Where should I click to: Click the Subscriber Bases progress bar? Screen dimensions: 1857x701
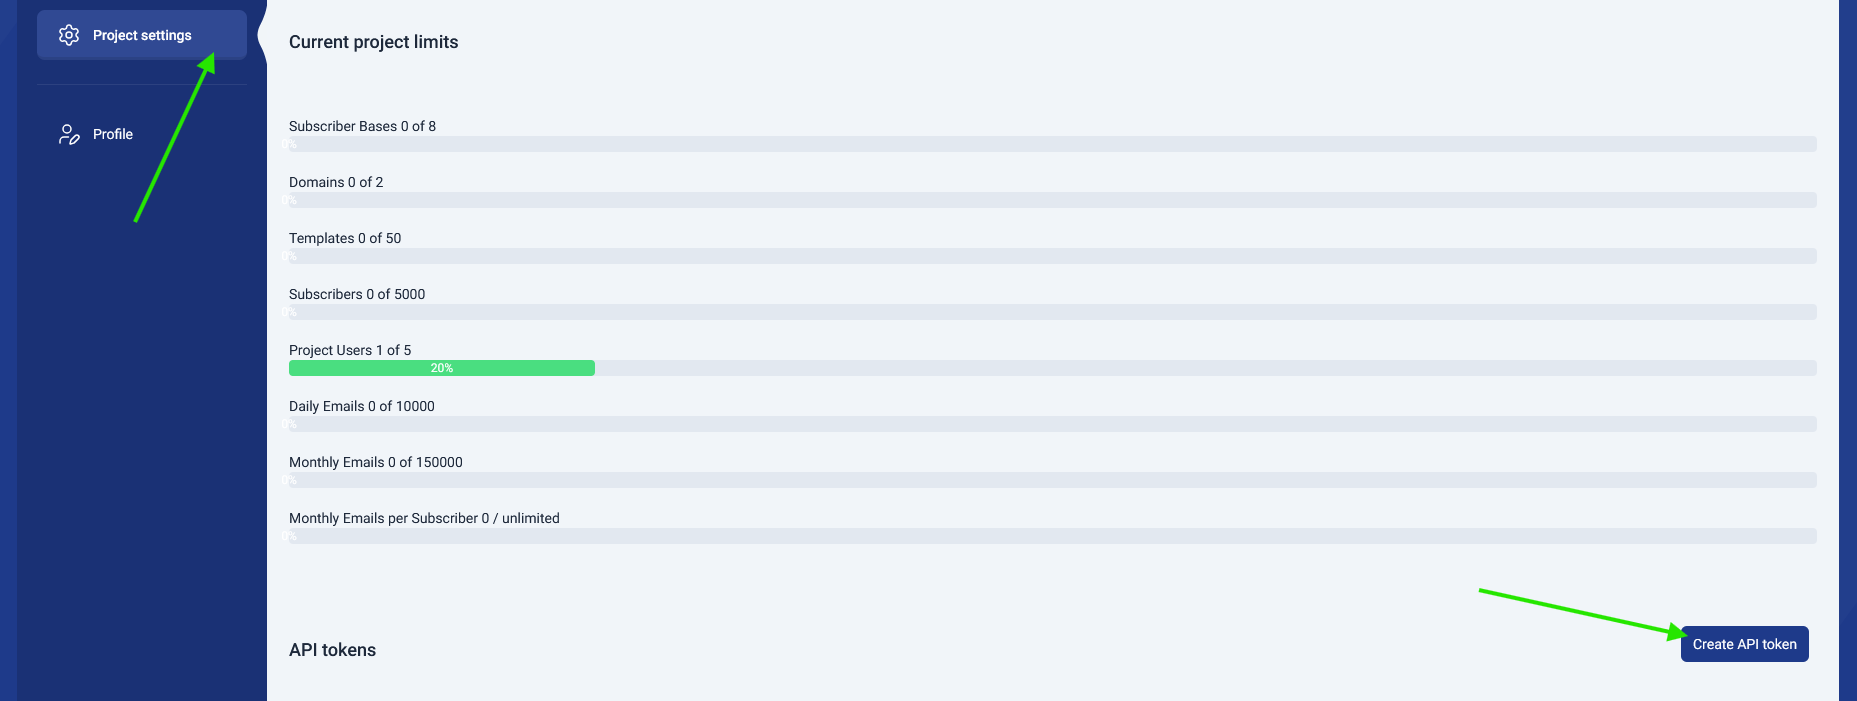tap(1052, 144)
